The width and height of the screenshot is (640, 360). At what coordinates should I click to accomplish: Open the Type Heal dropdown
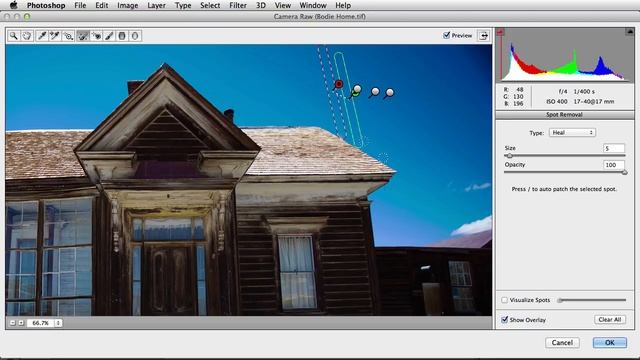pyautogui.click(x=572, y=133)
